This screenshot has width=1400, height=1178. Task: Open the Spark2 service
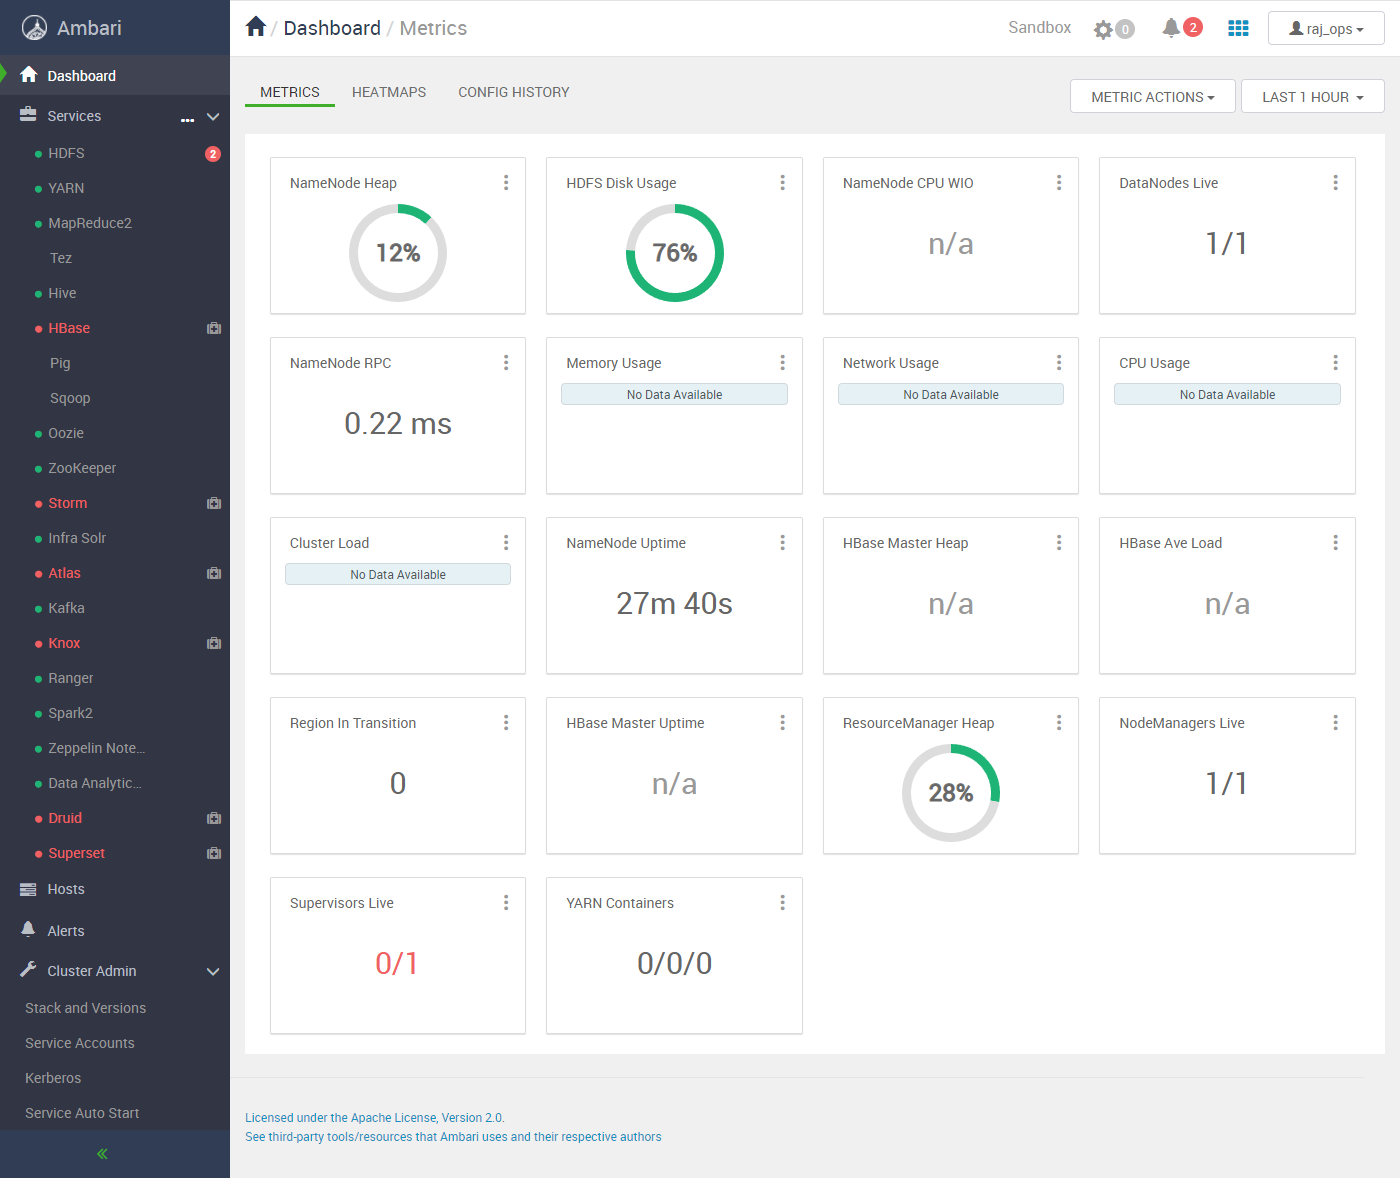coord(70,714)
